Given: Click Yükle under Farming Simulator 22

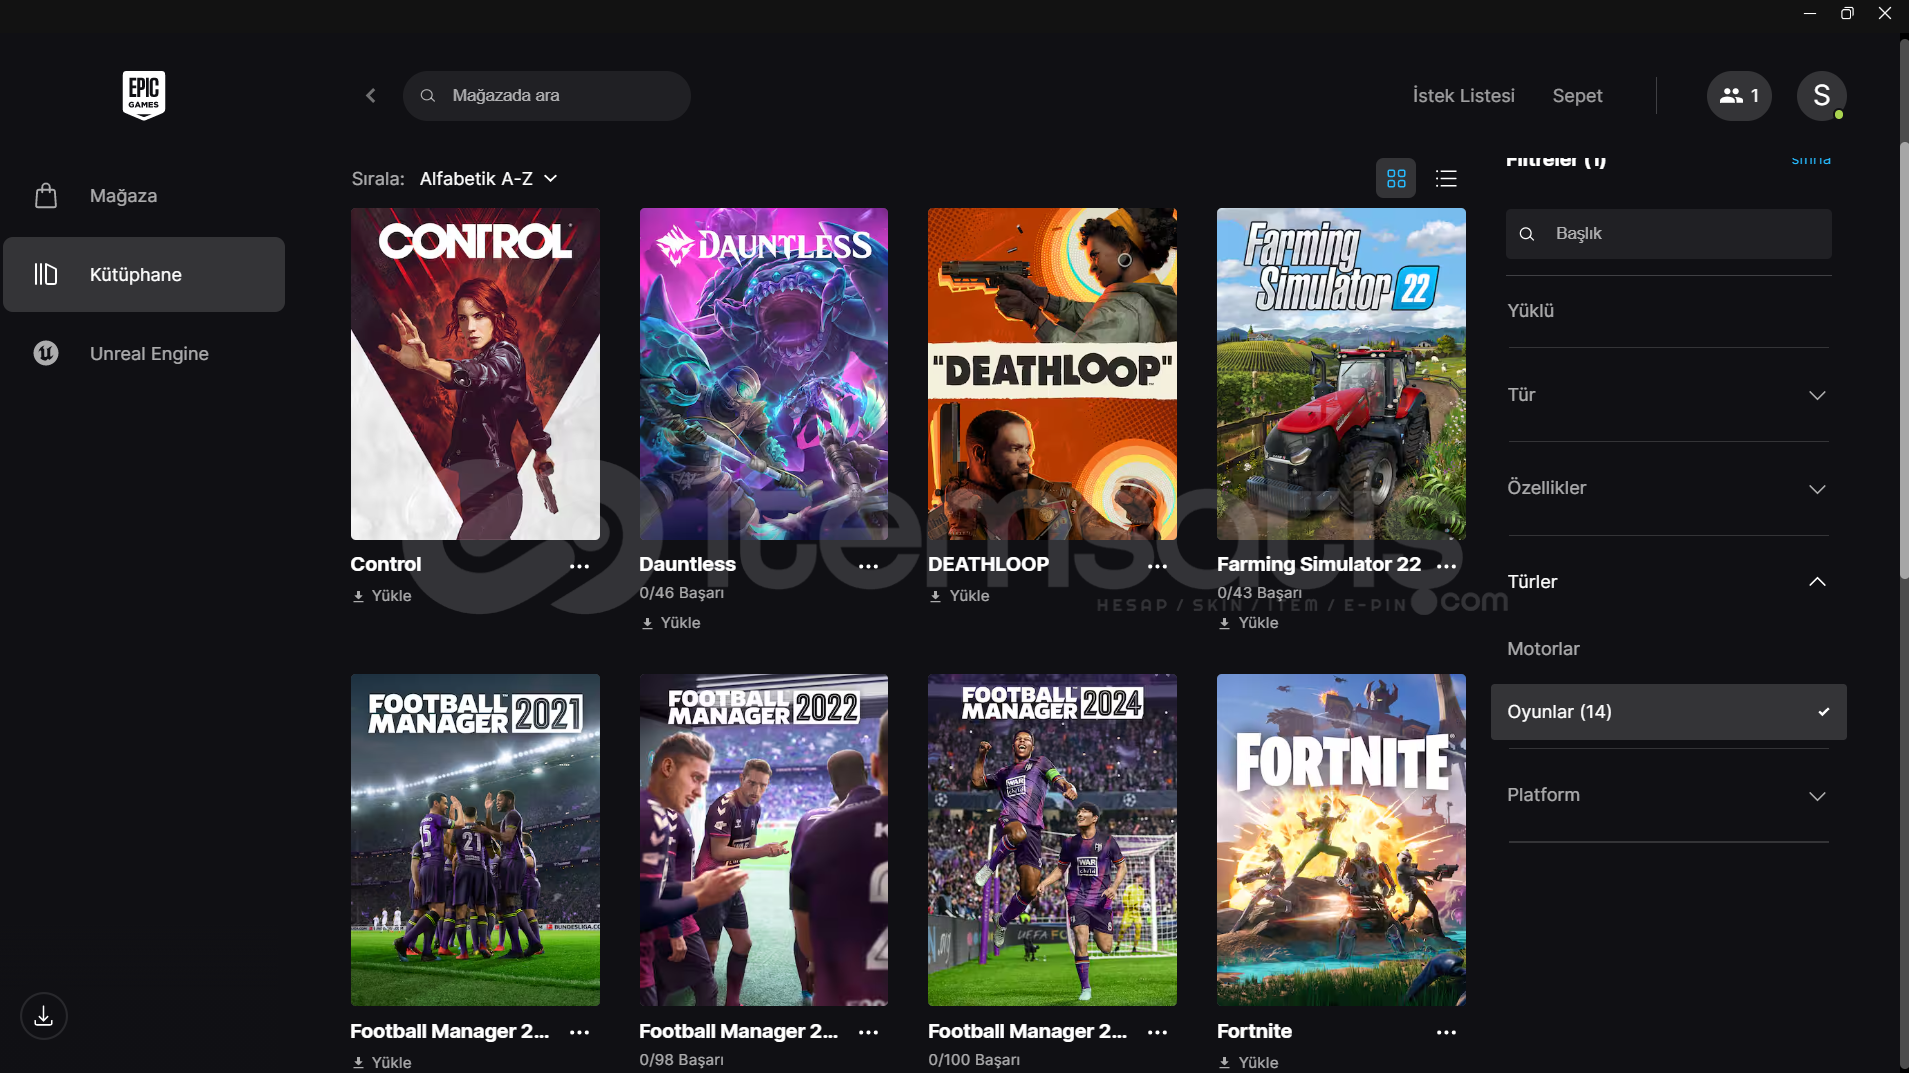Looking at the screenshot, I should pyautogui.click(x=1248, y=623).
